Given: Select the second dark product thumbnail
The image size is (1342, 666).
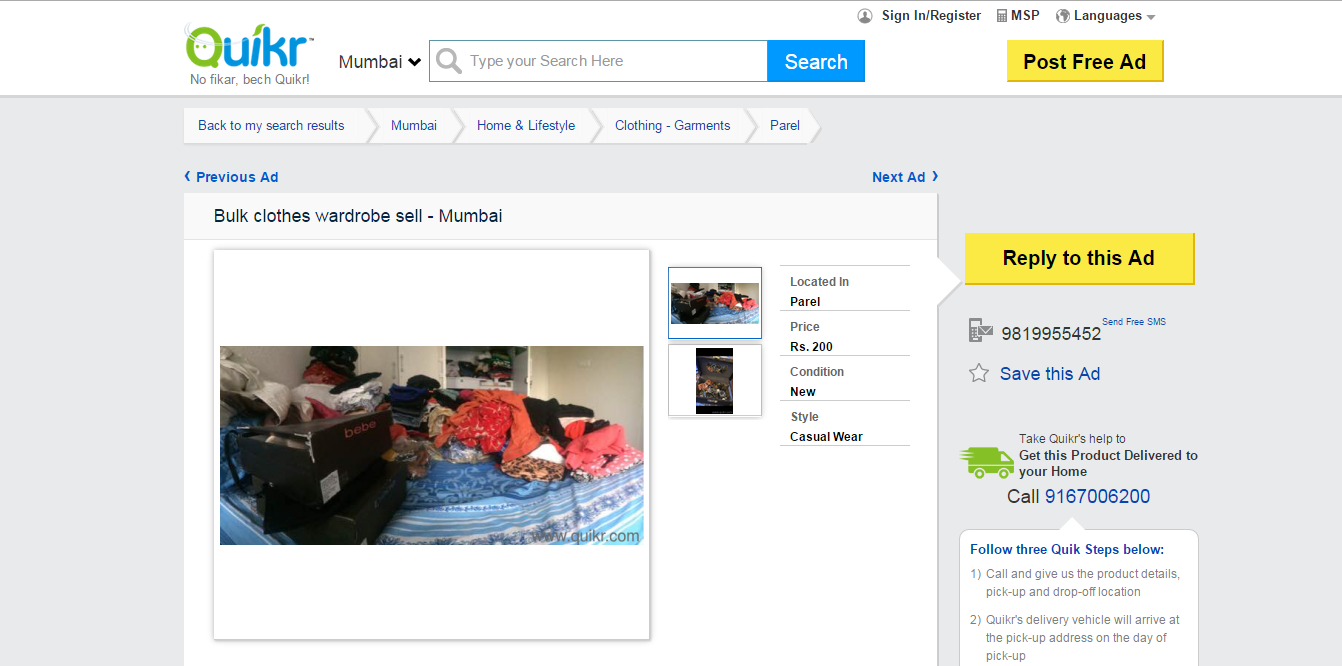Looking at the screenshot, I should (715, 380).
